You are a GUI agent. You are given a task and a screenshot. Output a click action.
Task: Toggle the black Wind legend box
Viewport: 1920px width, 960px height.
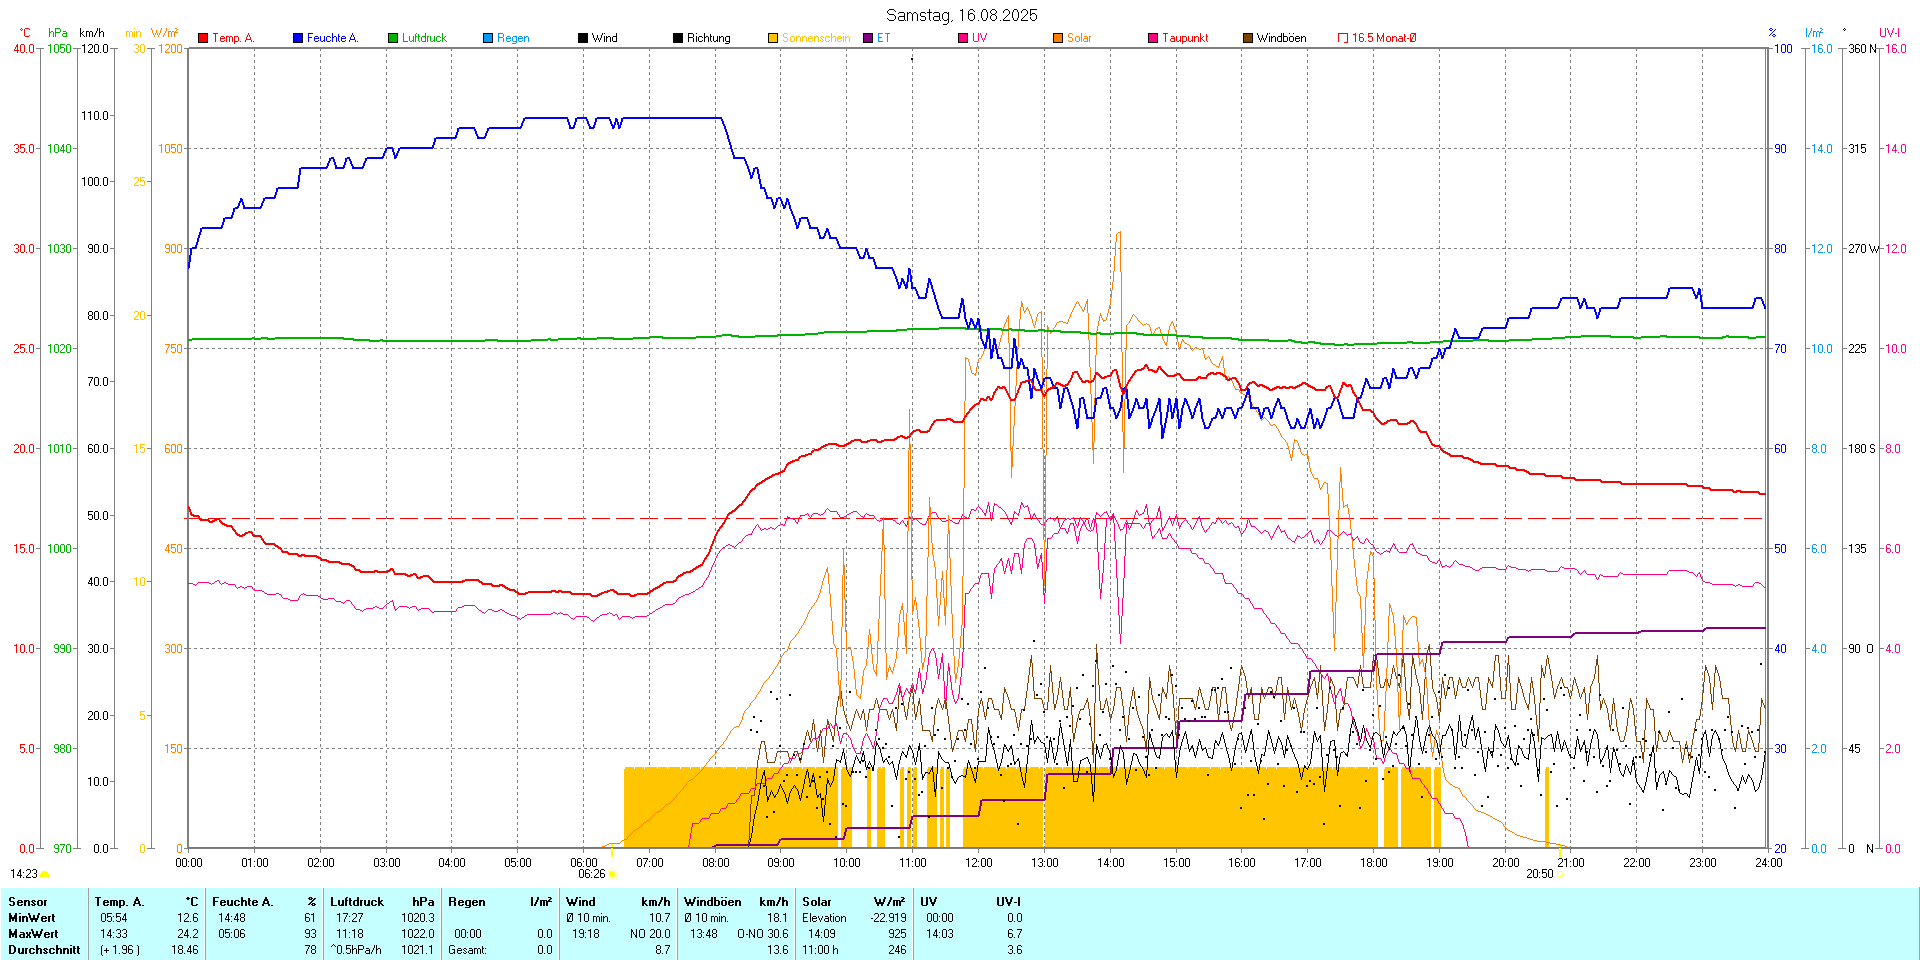pyautogui.click(x=583, y=38)
